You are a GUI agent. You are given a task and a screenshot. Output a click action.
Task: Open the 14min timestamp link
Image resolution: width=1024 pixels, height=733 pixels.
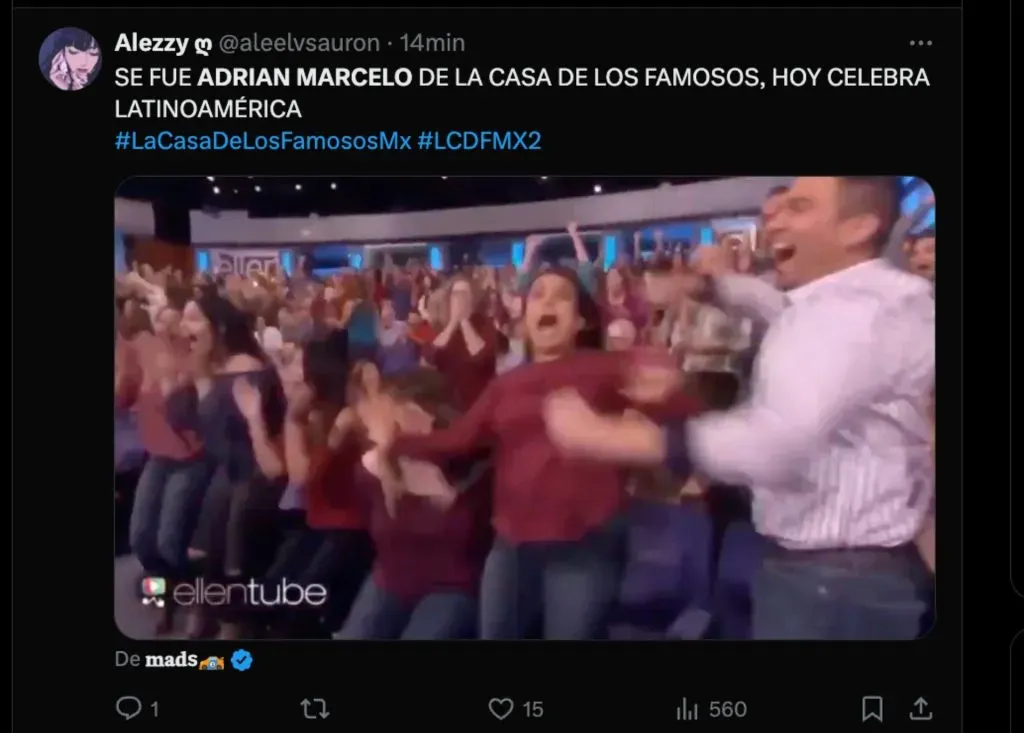tap(432, 43)
